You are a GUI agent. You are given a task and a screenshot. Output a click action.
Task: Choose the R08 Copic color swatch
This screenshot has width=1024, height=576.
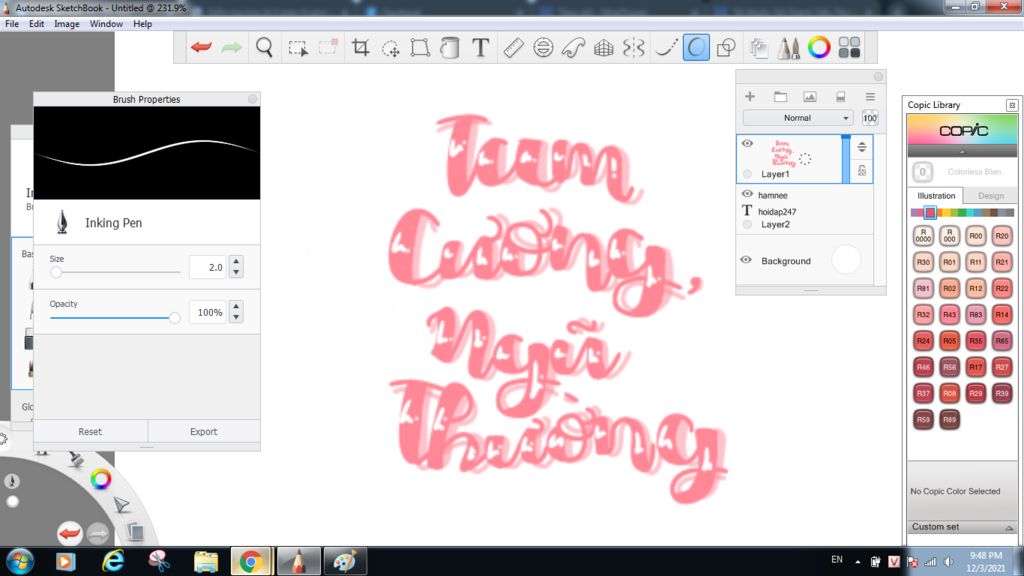[949, 393]
